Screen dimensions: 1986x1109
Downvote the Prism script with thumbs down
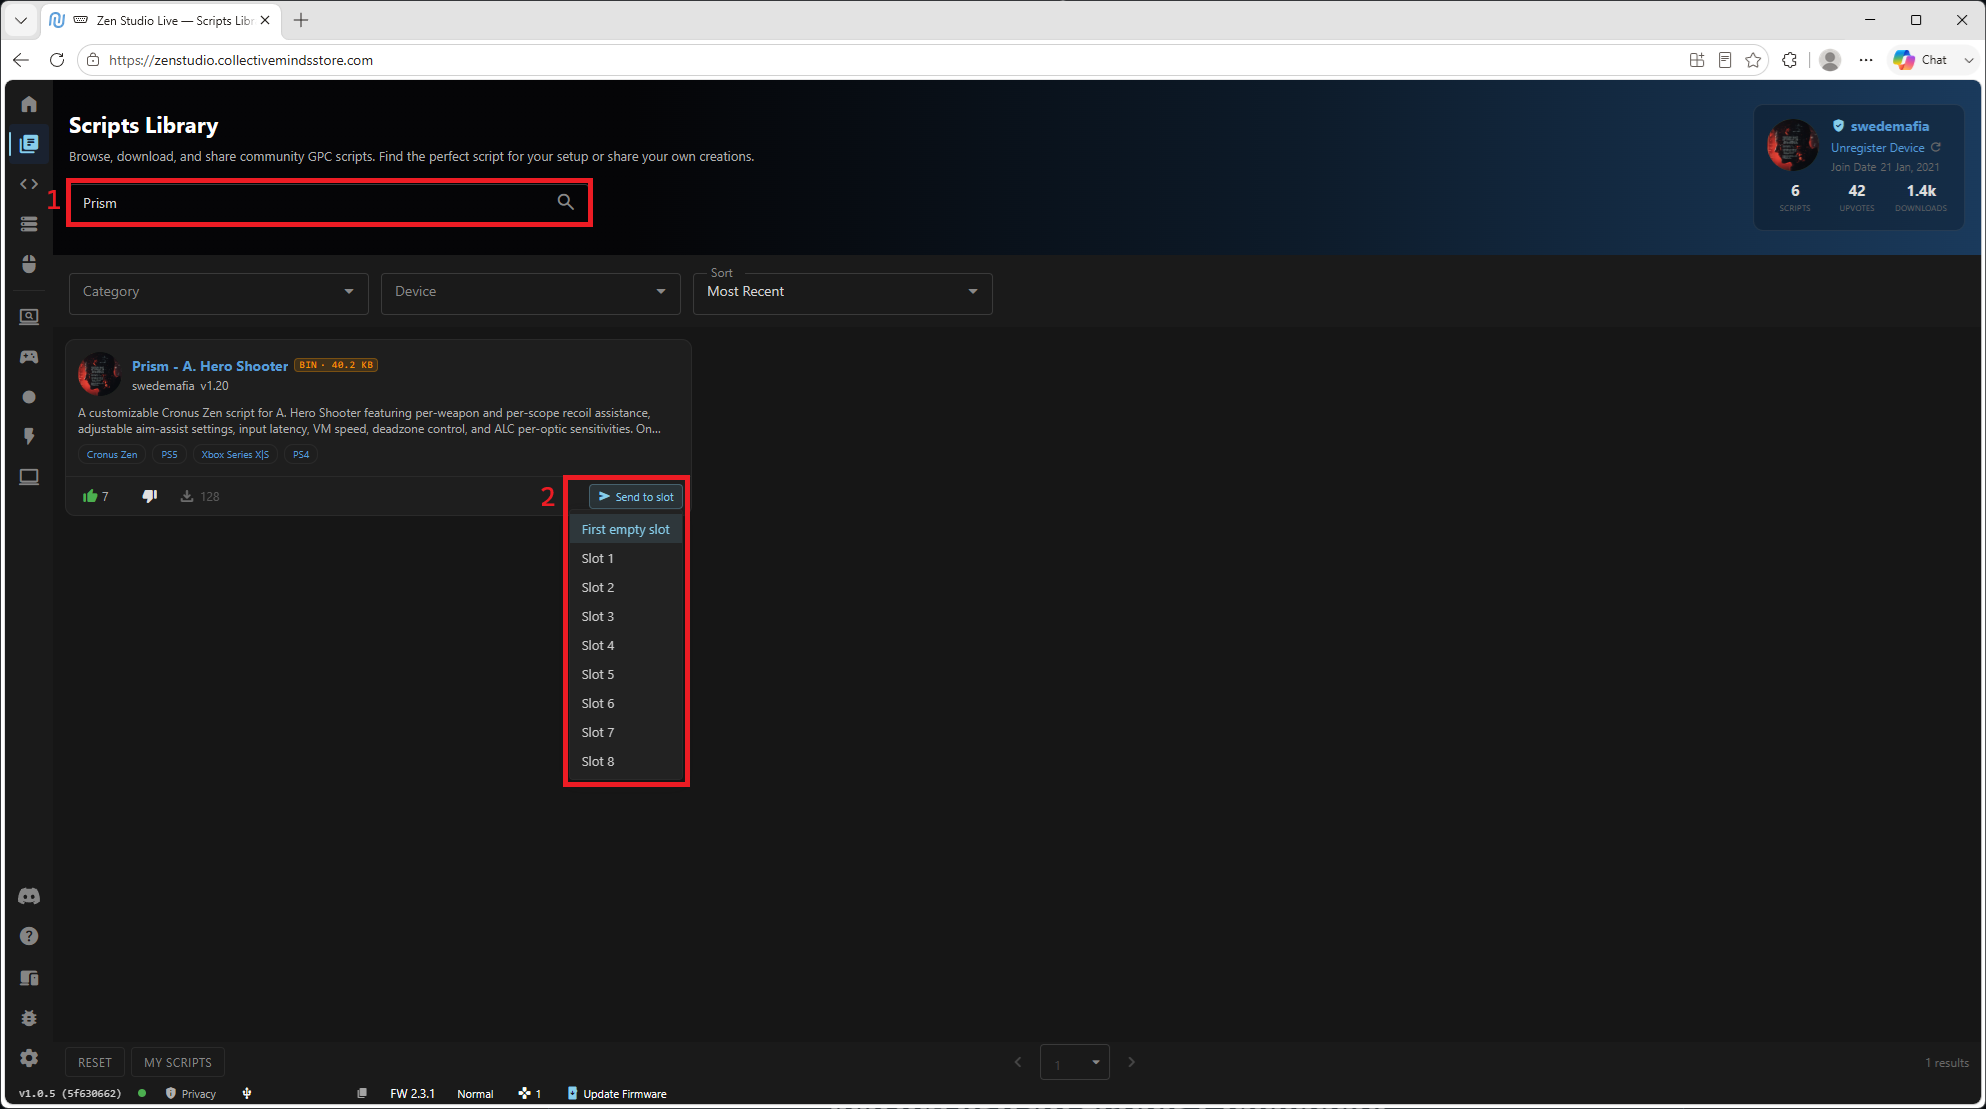tap(150, 496)
